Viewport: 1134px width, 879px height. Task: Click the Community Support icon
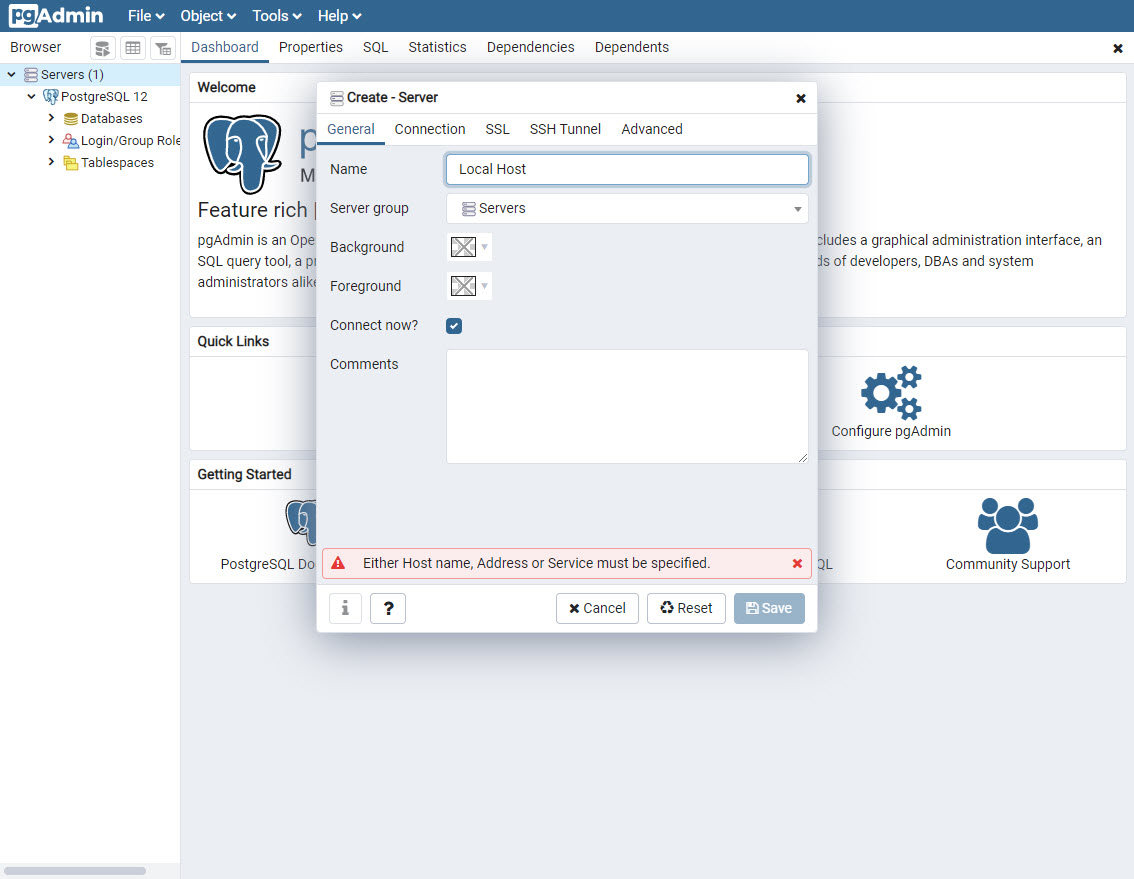click(1007, 524)
